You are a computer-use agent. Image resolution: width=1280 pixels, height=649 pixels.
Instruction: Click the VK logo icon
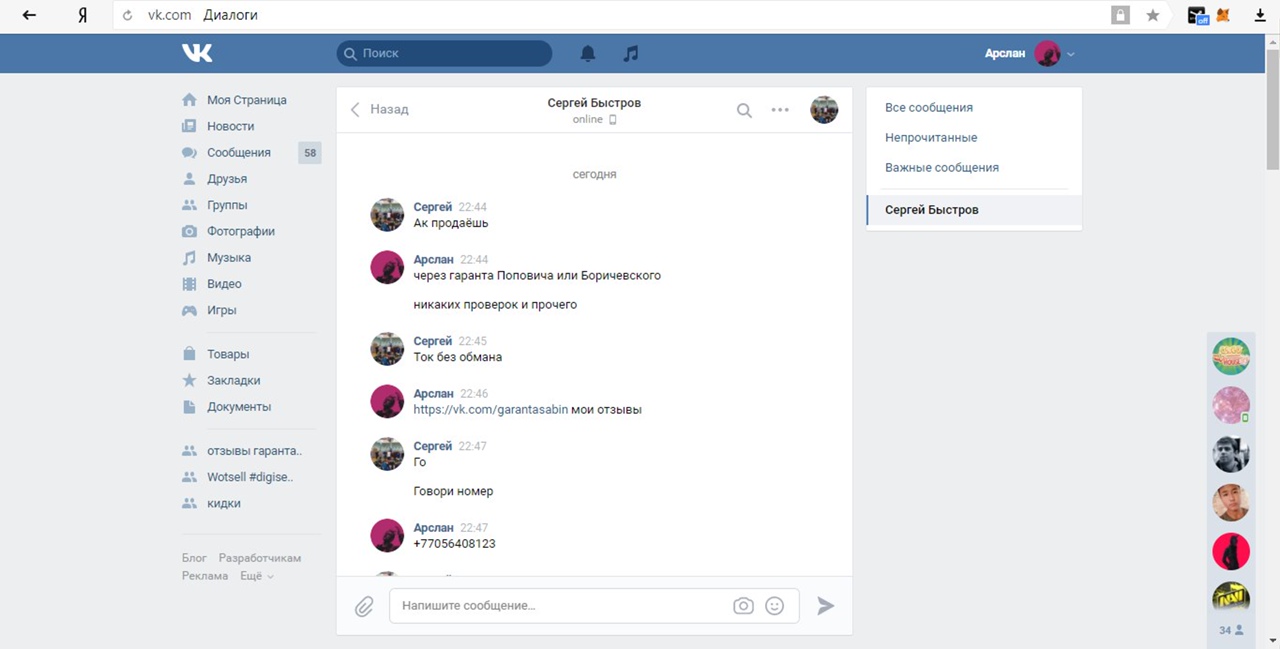[x=197, y=53]
